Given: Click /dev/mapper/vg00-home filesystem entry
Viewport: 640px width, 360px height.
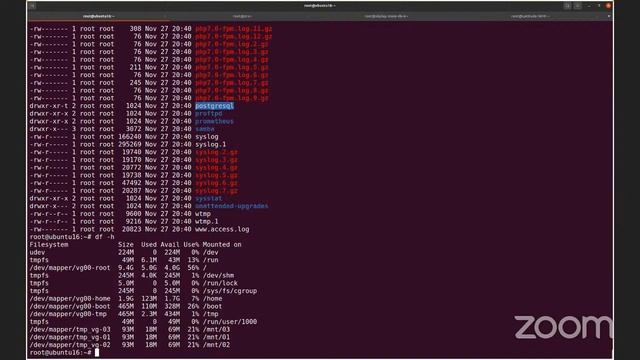Looking at the screenshot, I should (x=70, y=299).
